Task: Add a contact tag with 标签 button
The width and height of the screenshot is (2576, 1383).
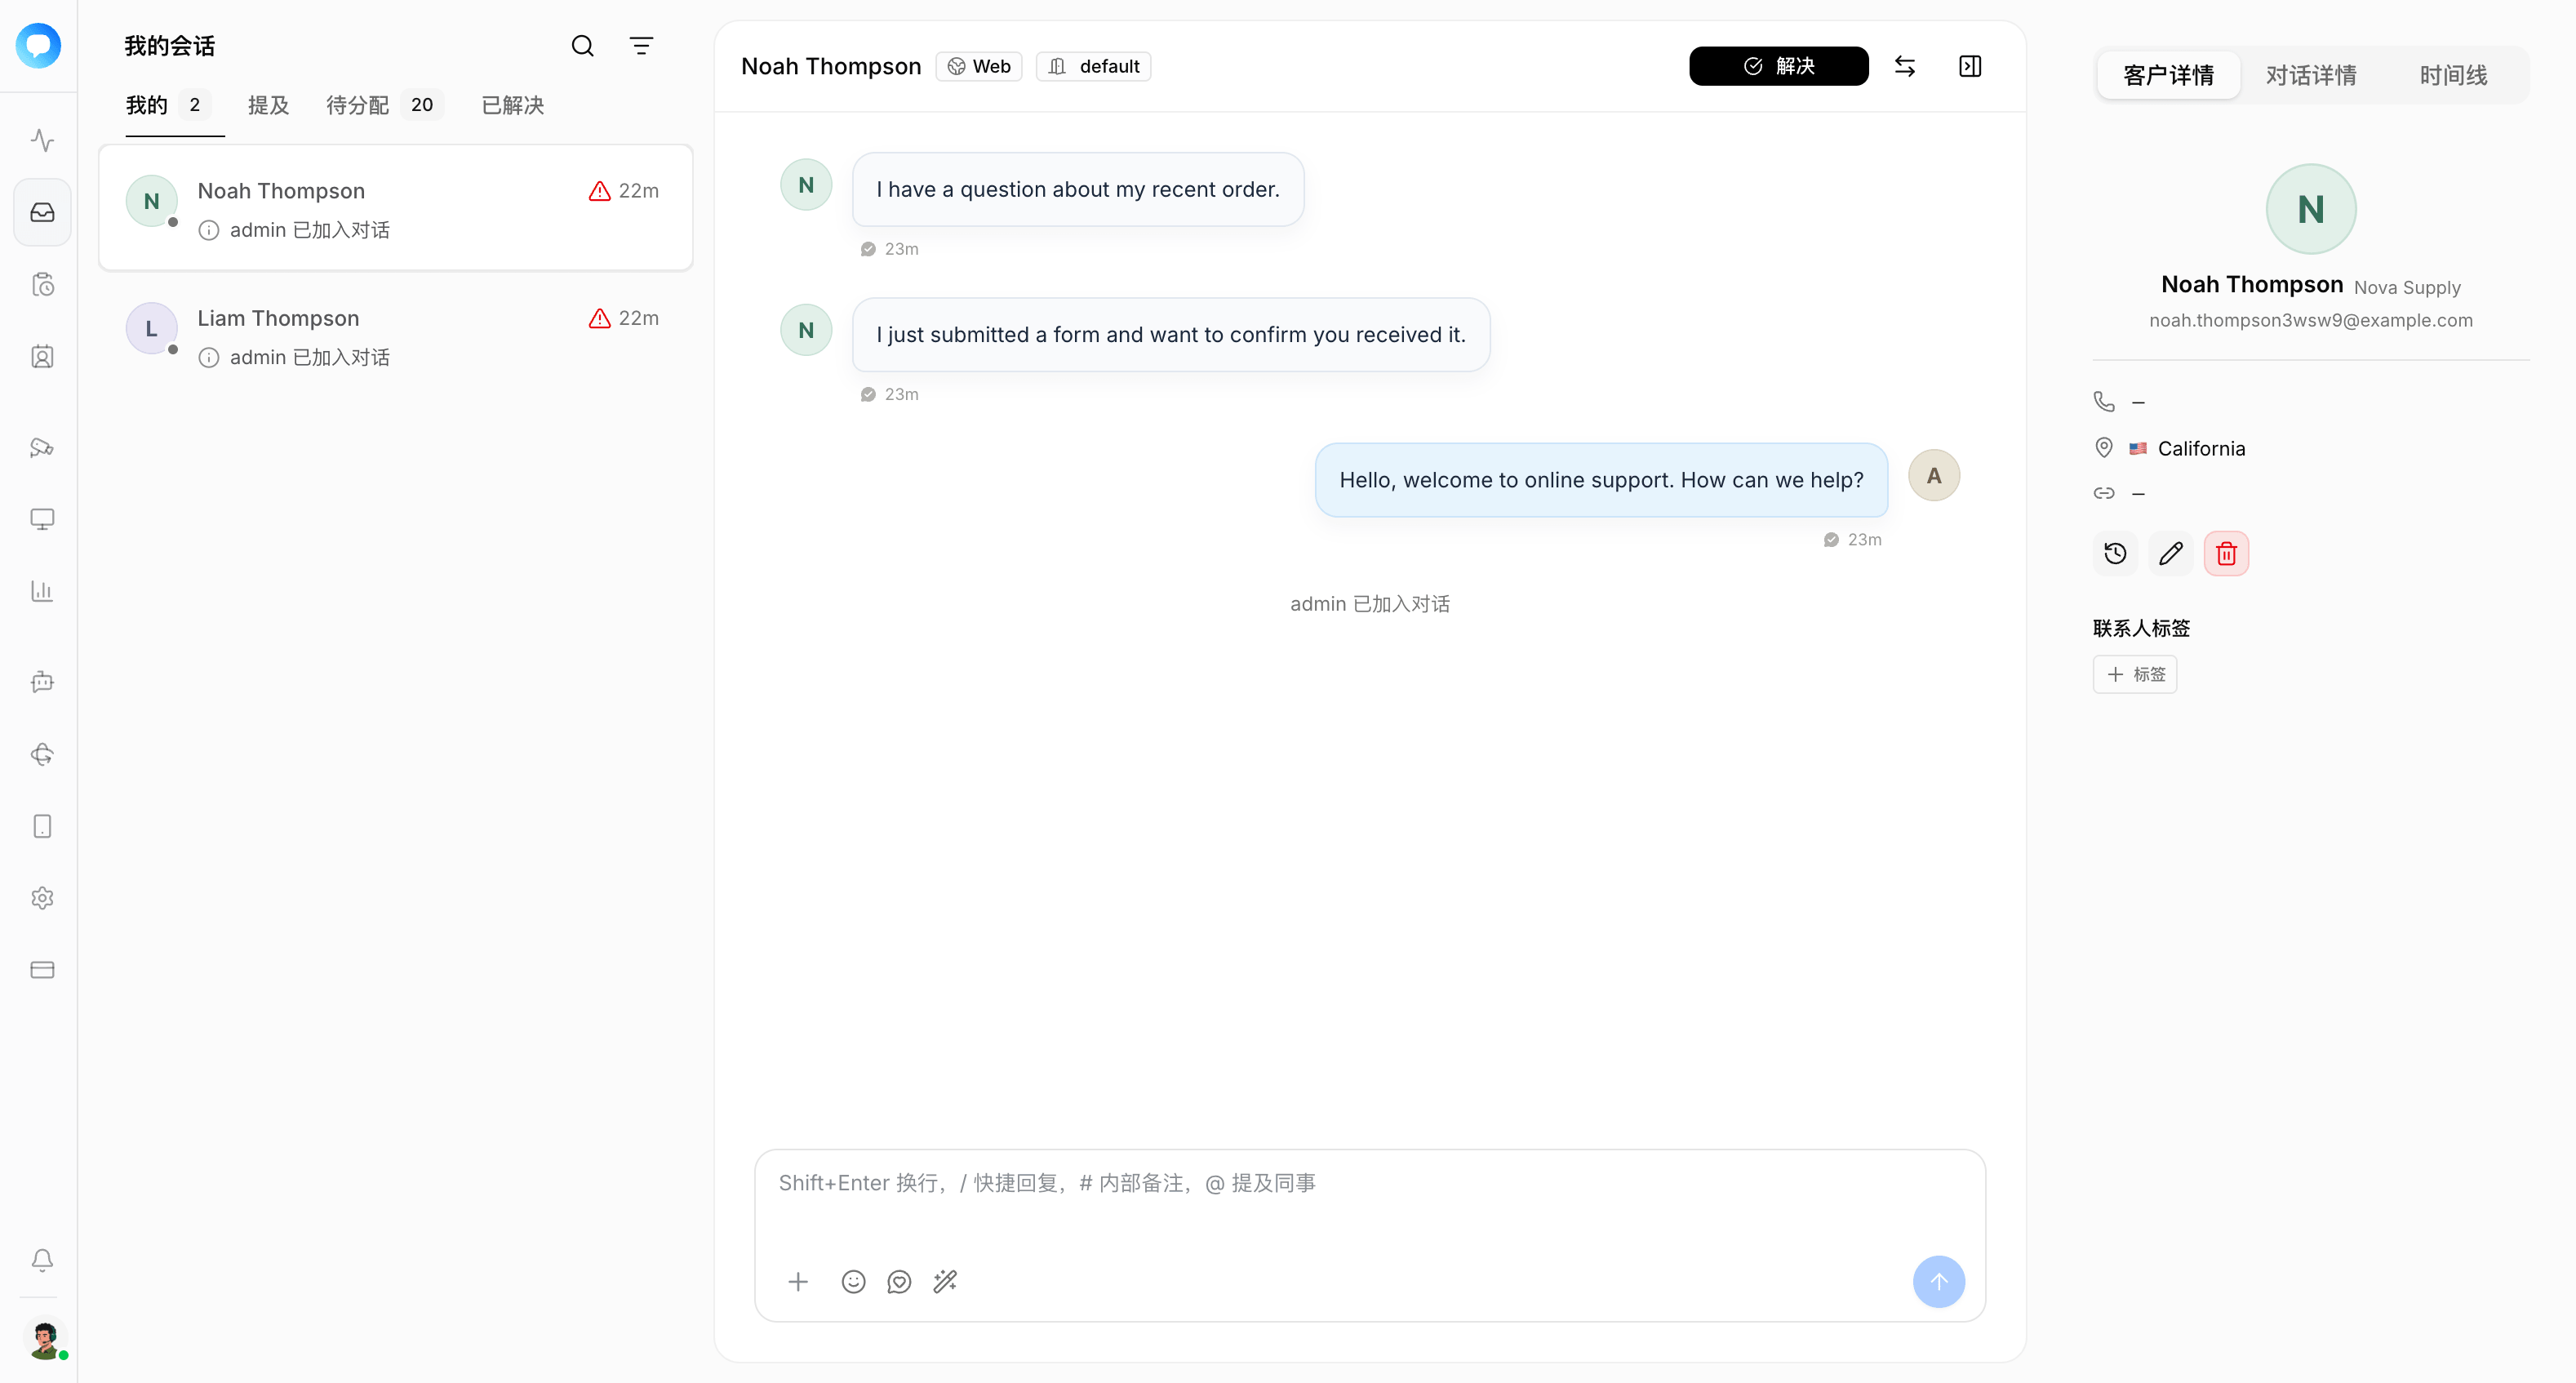Action: [2134, 674]
